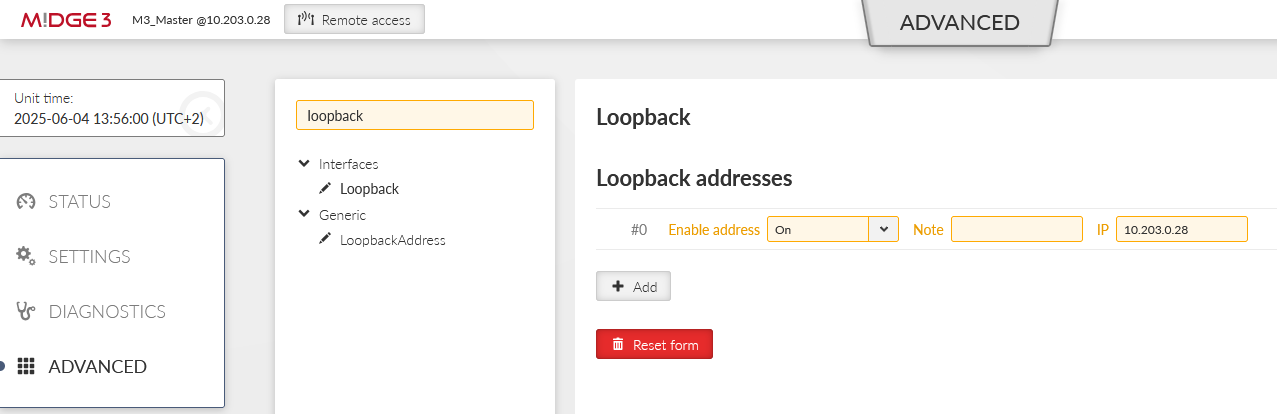
Task: Click the pencil icon beside Loopback
Action: (325, 188)
